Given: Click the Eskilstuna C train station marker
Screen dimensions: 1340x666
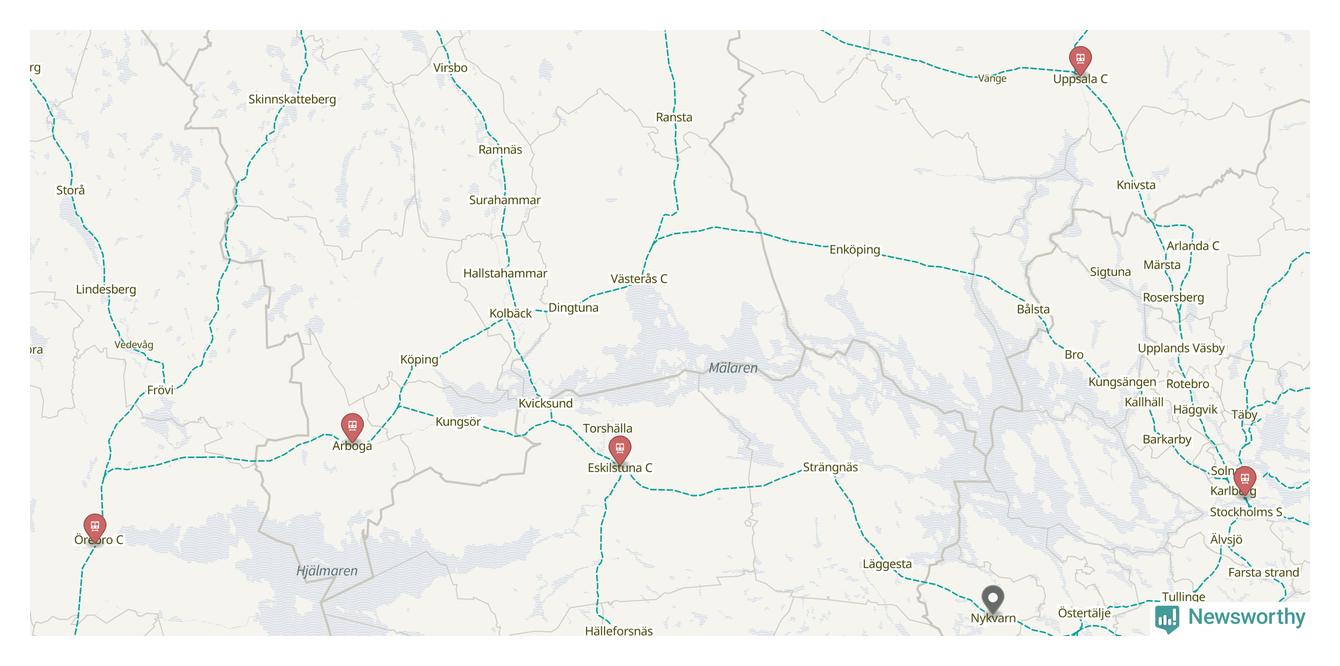Looking at the screenshot, I should point(620,450).
